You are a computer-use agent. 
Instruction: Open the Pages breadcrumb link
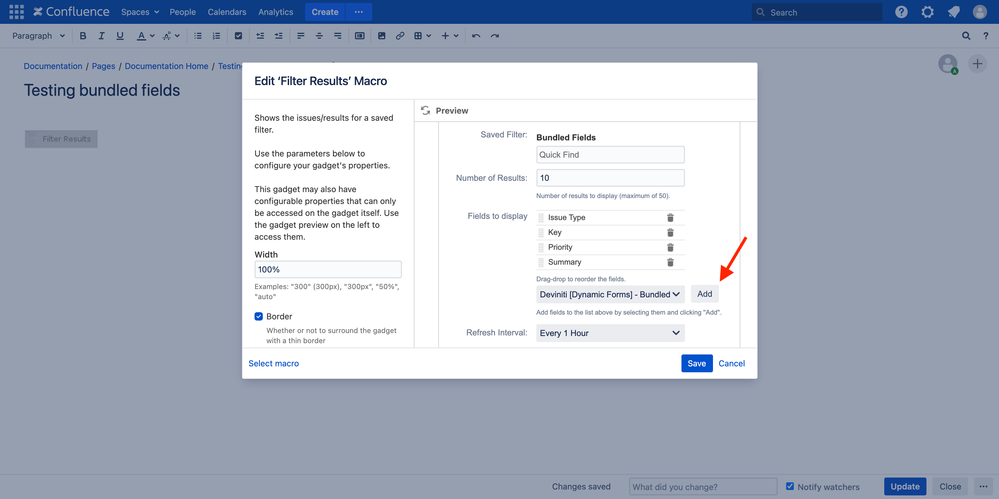[104, 66]
